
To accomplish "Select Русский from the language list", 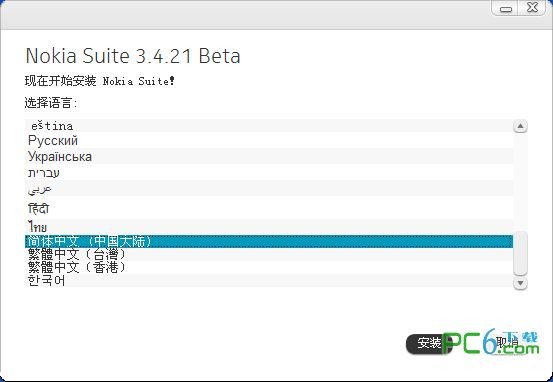I will [x=269, y=140].
